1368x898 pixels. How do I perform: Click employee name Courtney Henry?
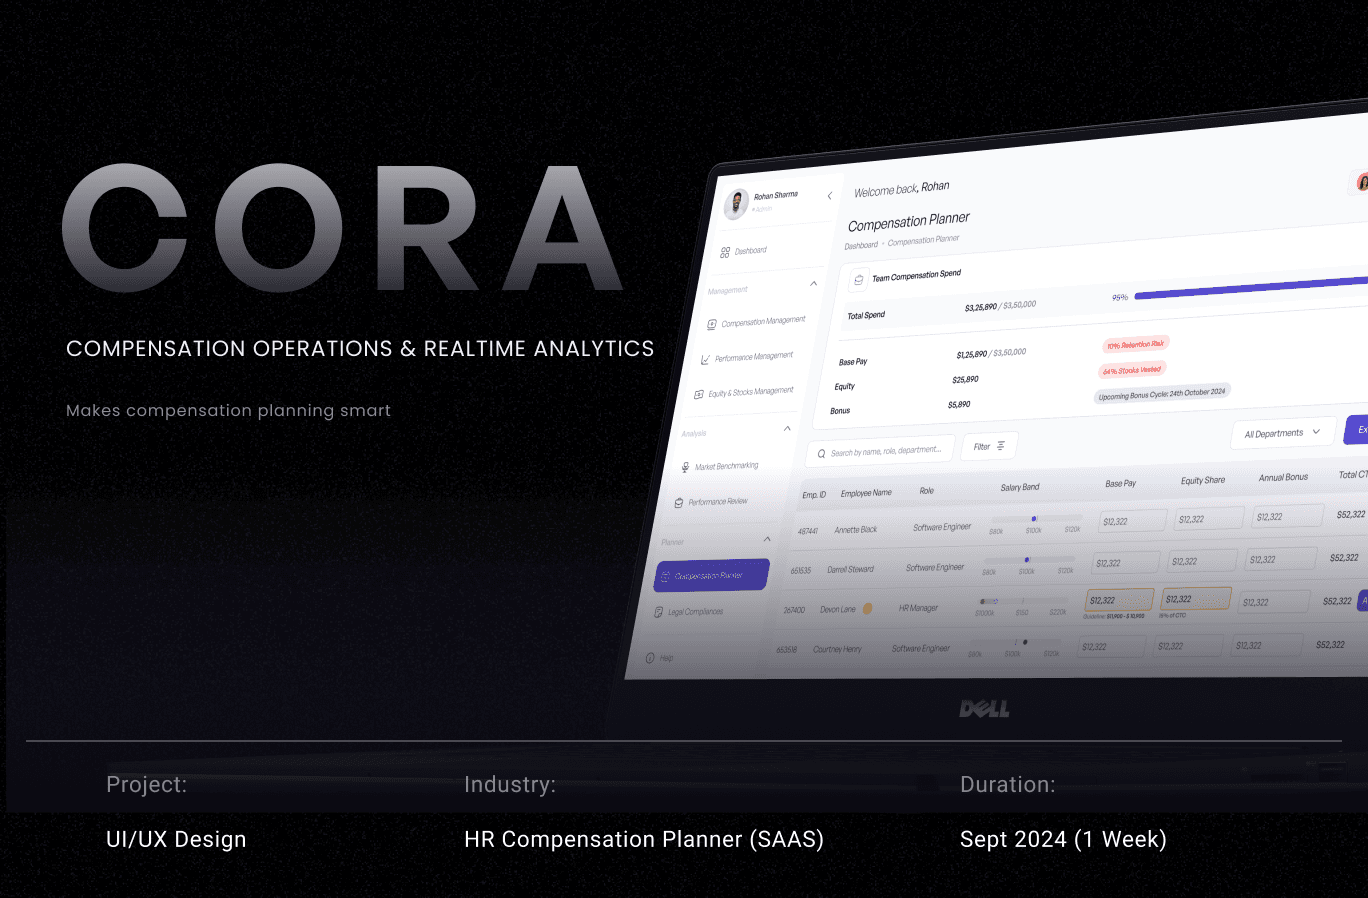(838, 649)
